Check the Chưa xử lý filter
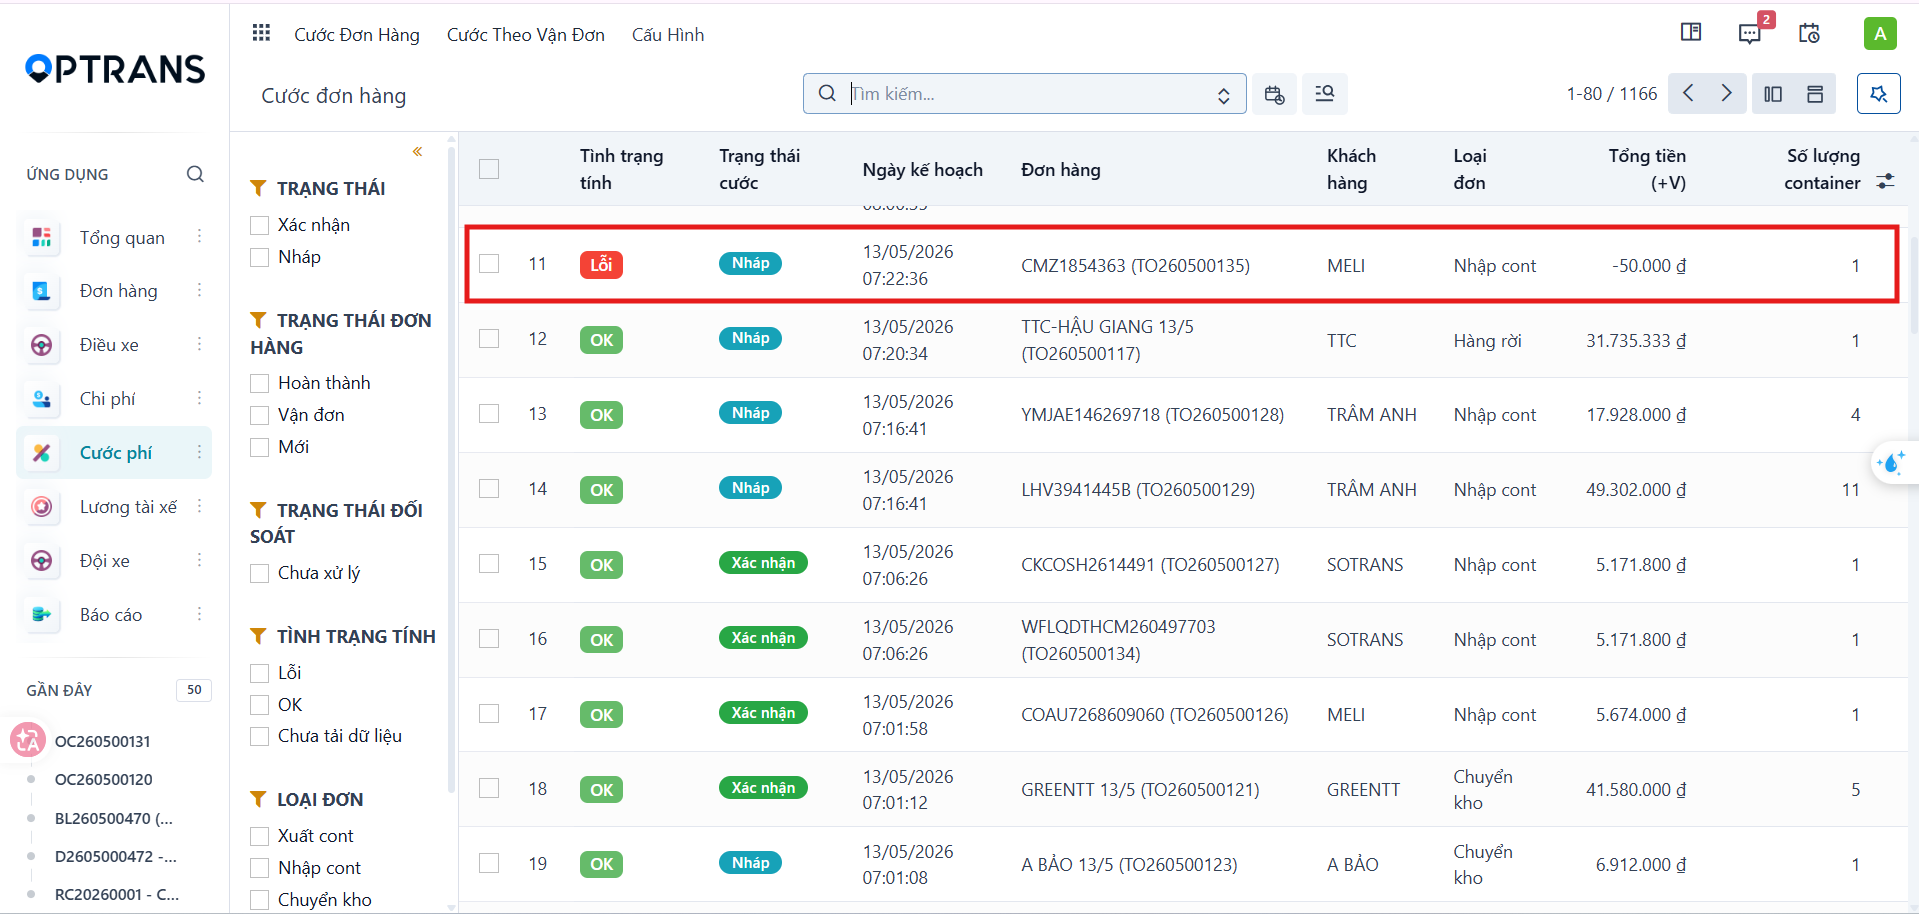This screenshot has height=914, width=1919. (x=260, y=573)
